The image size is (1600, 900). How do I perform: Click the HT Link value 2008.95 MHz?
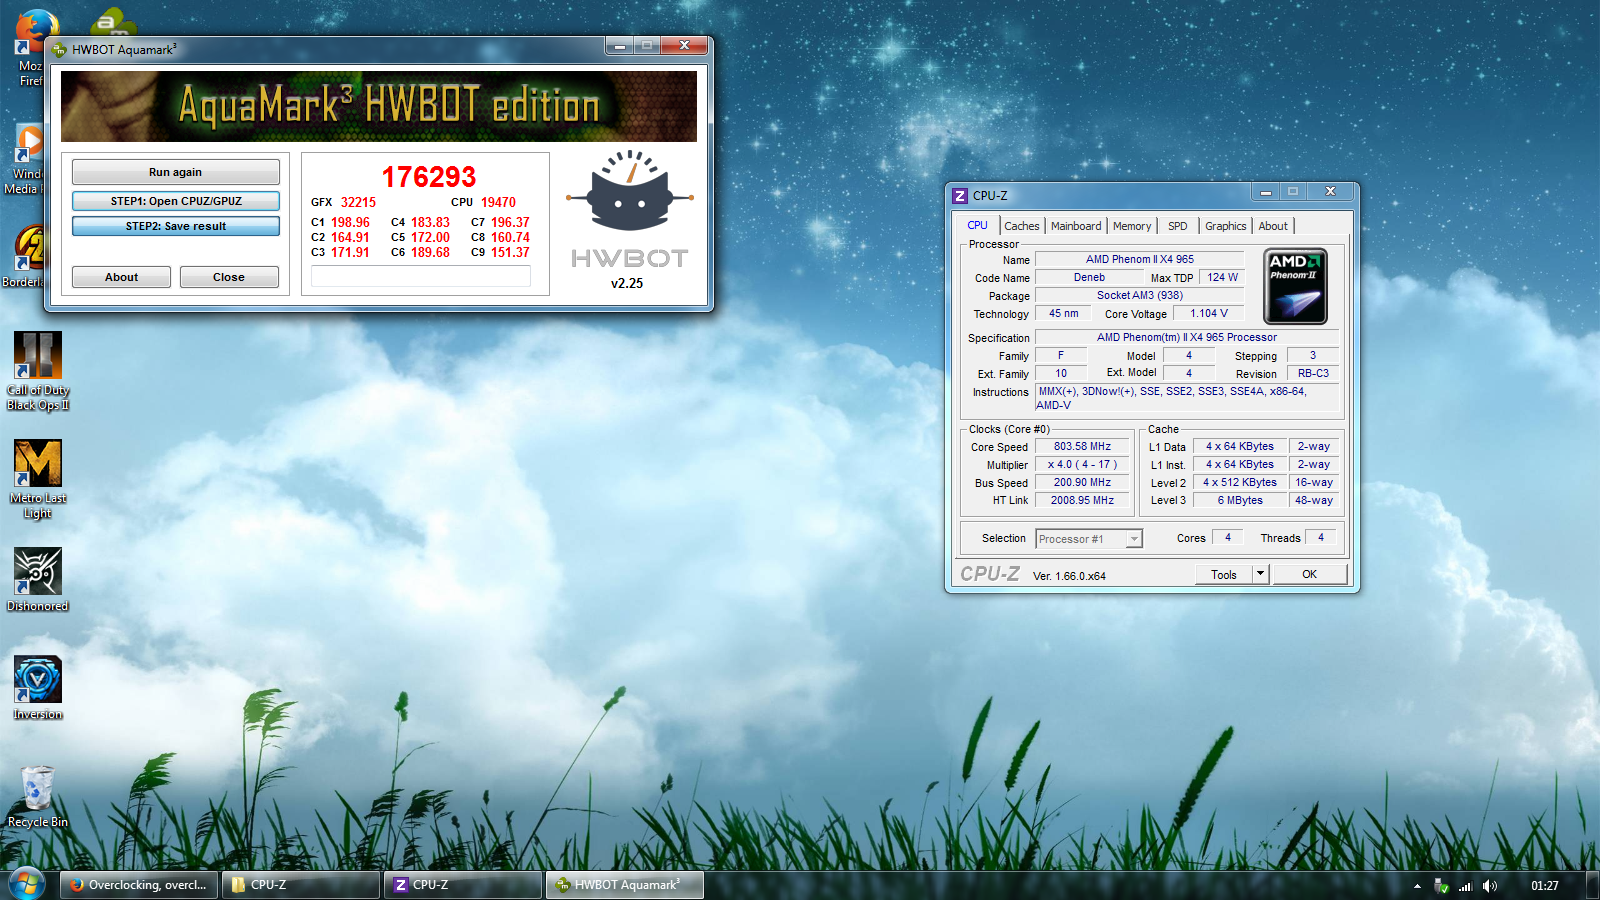(x=1082, y=501)
